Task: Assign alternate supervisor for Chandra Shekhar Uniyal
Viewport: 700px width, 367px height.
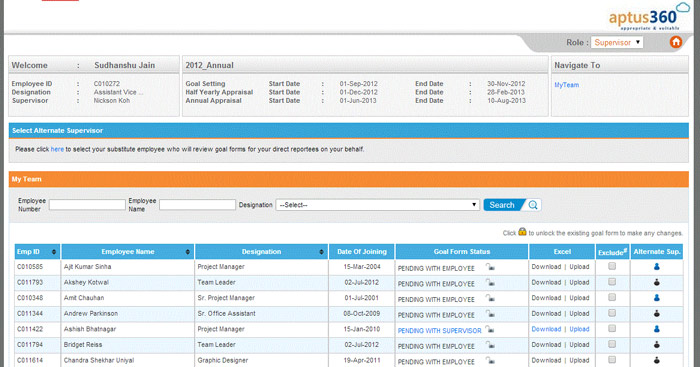Action: pos(656,360)
